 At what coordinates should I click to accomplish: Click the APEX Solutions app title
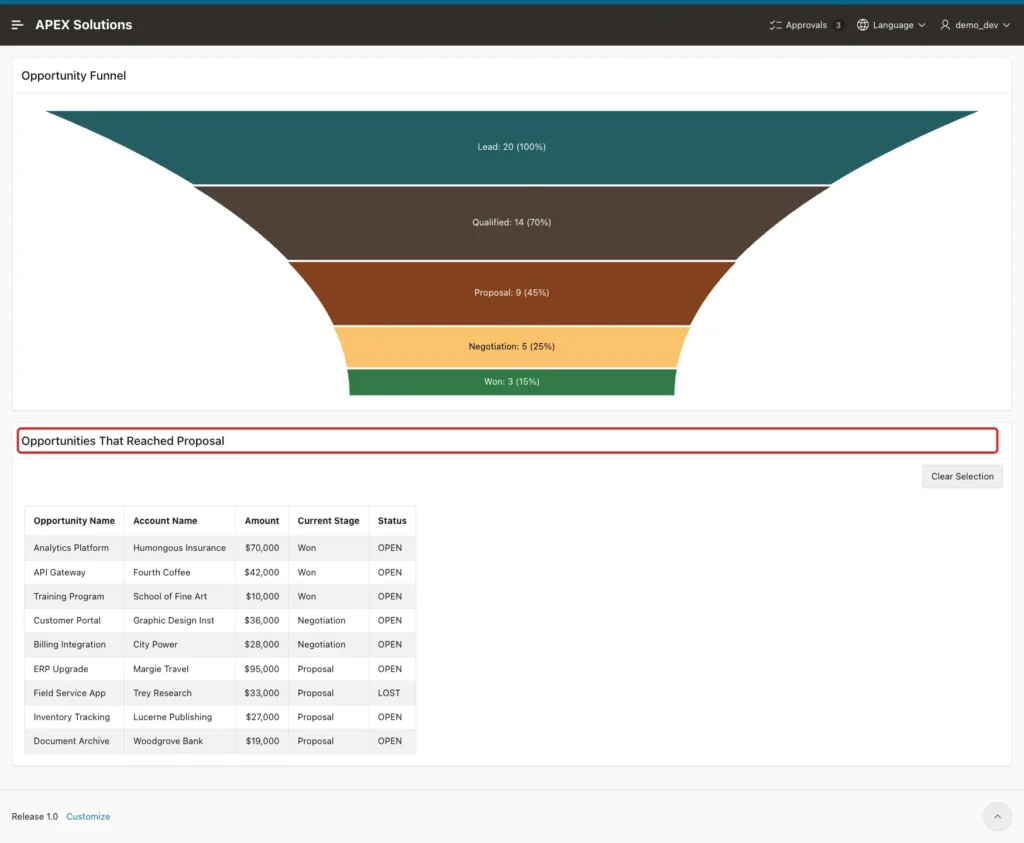[x=84, y=25]
